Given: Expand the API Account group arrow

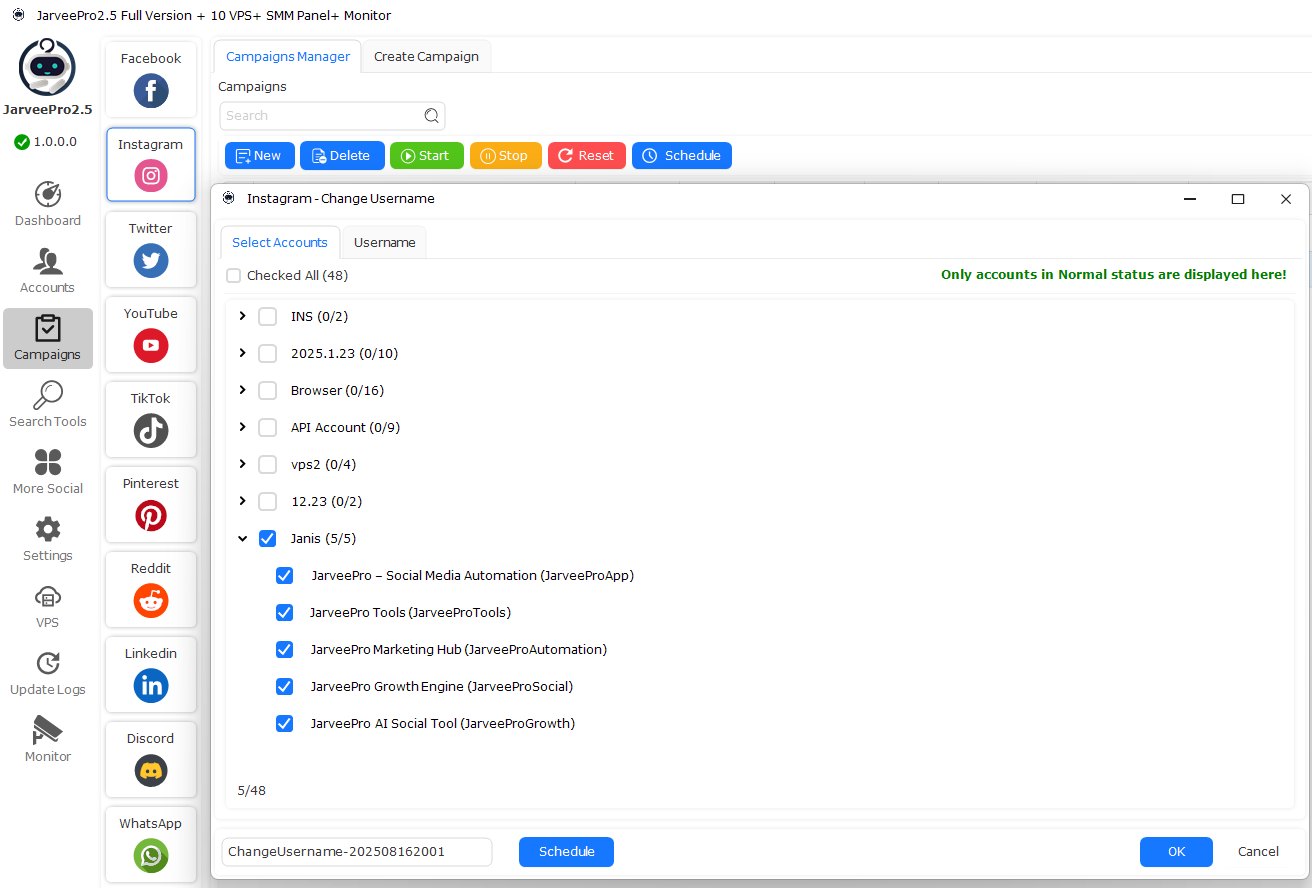Looking at the screenshot, I should point(242,427).
